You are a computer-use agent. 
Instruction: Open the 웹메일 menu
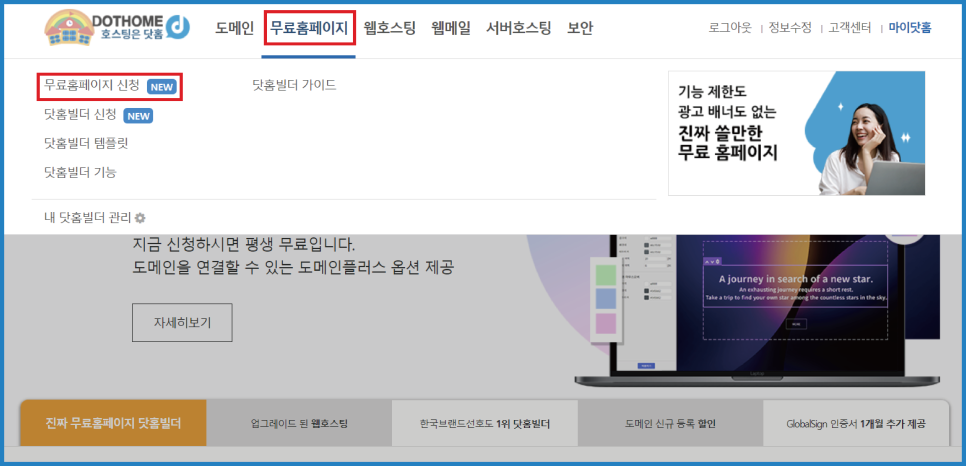tap(452, 28)
